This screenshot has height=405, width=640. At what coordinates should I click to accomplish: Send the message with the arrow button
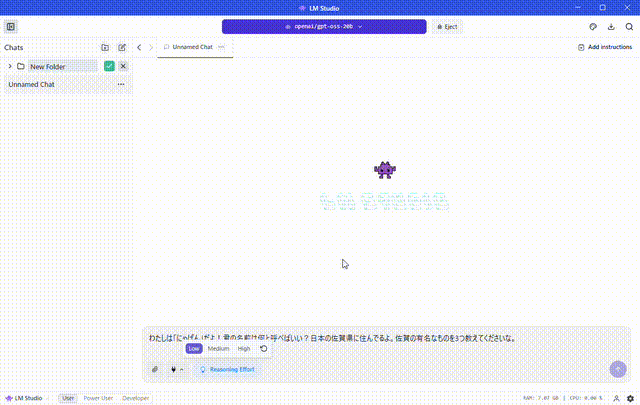pyautogui.click(x=618, y=369)
